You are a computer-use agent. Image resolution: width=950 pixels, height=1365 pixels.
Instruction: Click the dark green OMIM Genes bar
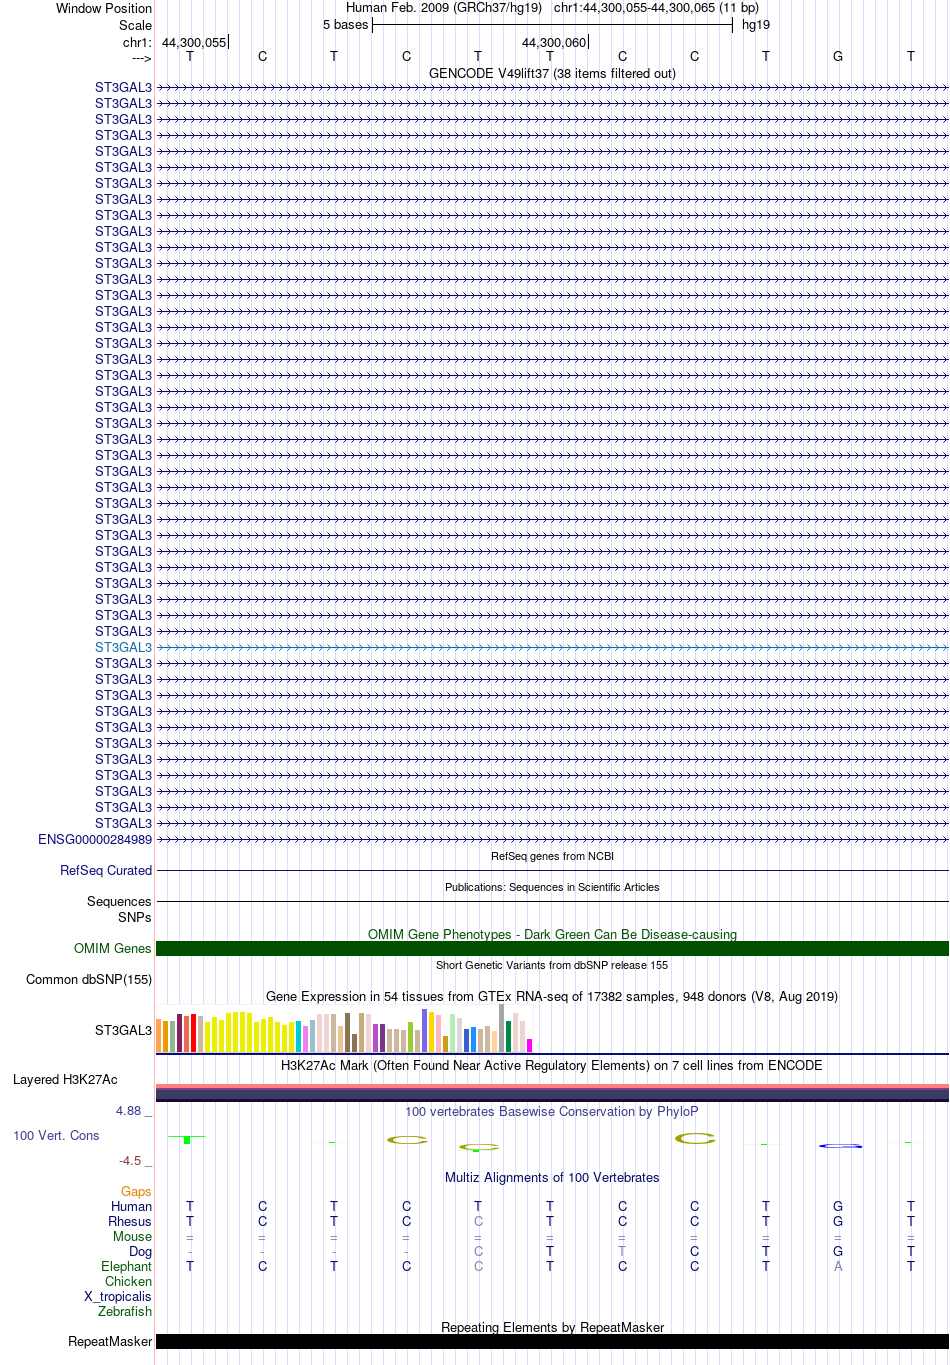coord(552,948)
